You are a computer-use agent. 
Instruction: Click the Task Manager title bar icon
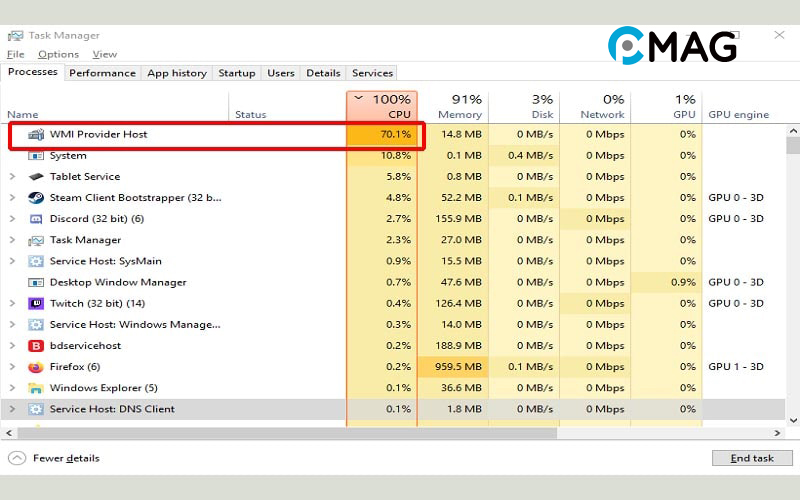click(15, 36)
